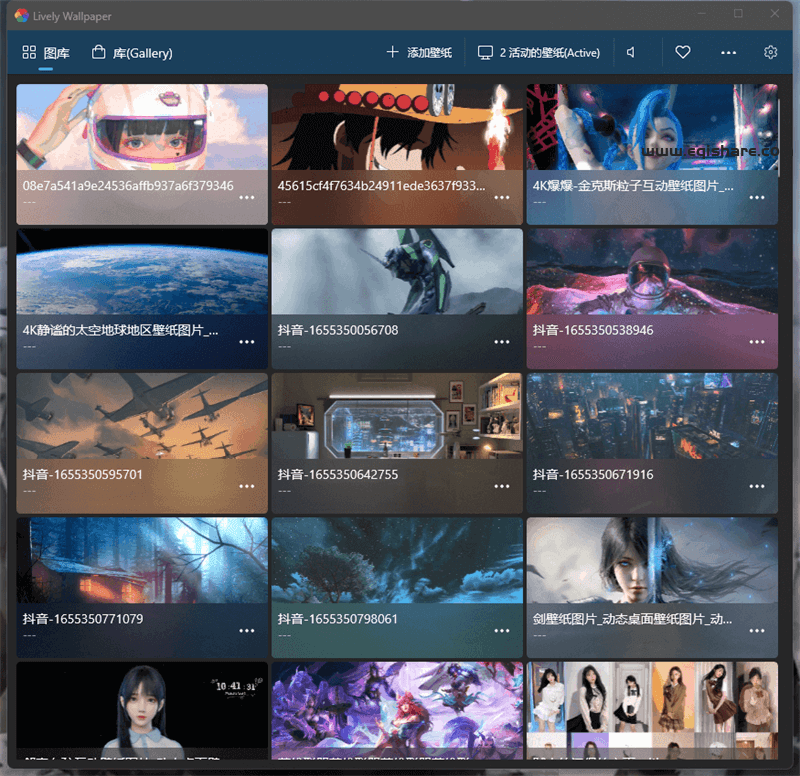Select the Earth from space wallpaper thumbnail
This screenshot has width=800, height=776.
click(x=142, y=272)
